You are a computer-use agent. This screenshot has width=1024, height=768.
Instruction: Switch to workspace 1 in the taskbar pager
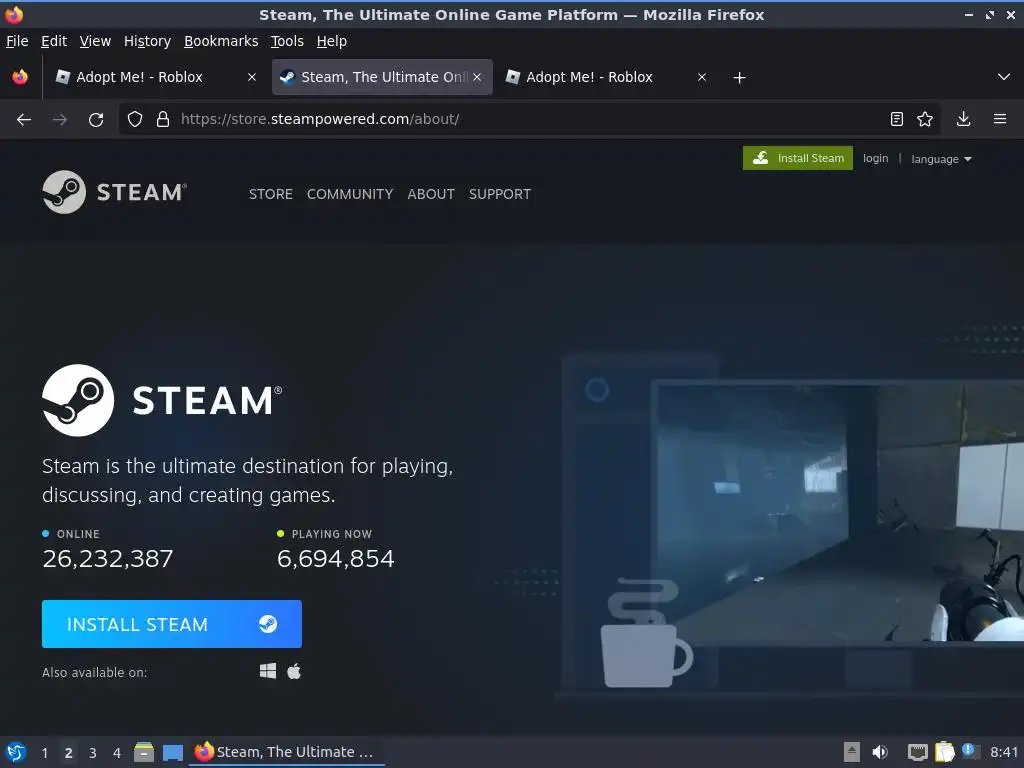pos(44,753)
